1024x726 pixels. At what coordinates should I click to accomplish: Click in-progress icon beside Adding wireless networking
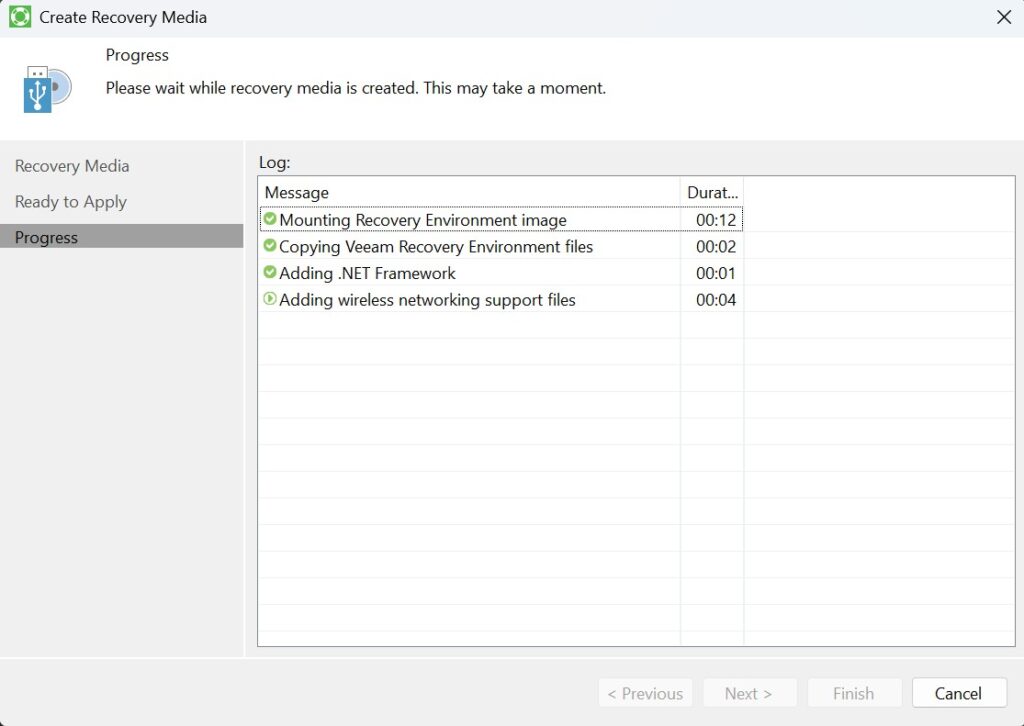coord(270,299)
